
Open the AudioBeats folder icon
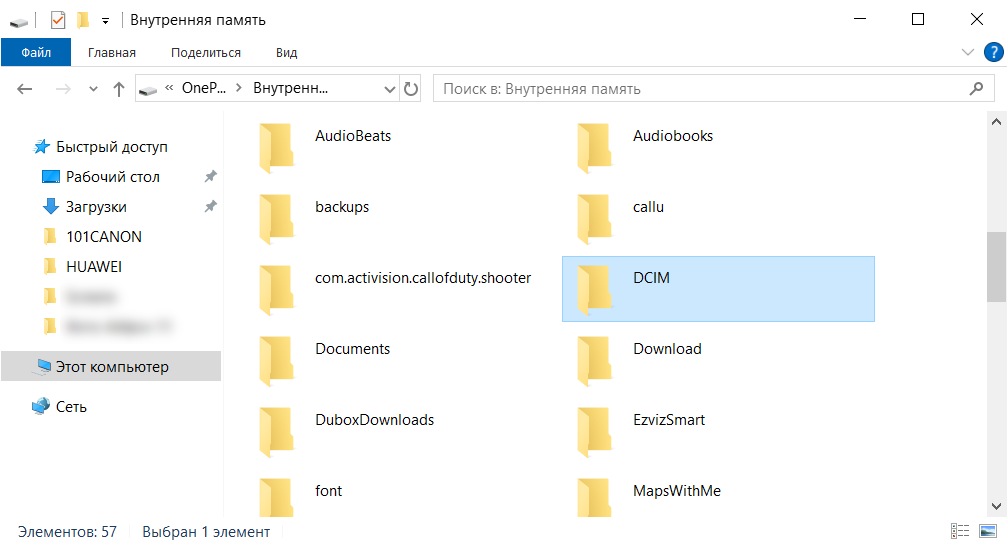tap(277, 148)
